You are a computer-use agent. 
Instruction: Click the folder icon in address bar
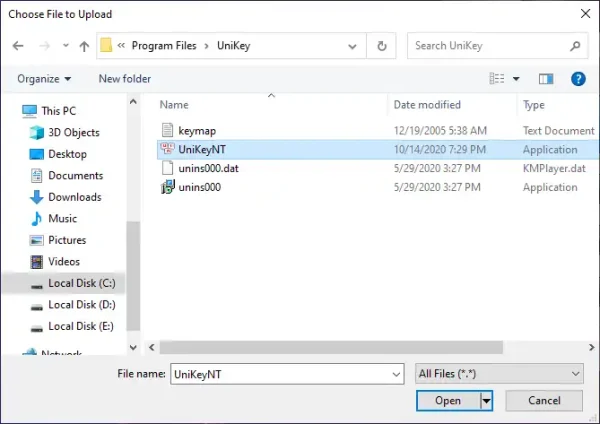tap(106, 46)
